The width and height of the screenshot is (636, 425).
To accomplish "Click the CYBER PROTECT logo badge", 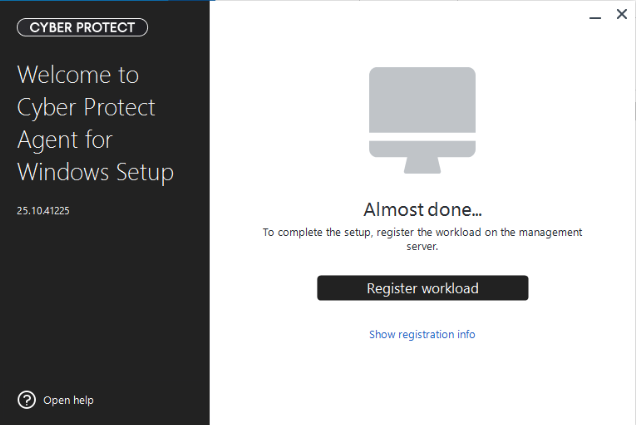I will pyautogui.click(x=82, y=27).
